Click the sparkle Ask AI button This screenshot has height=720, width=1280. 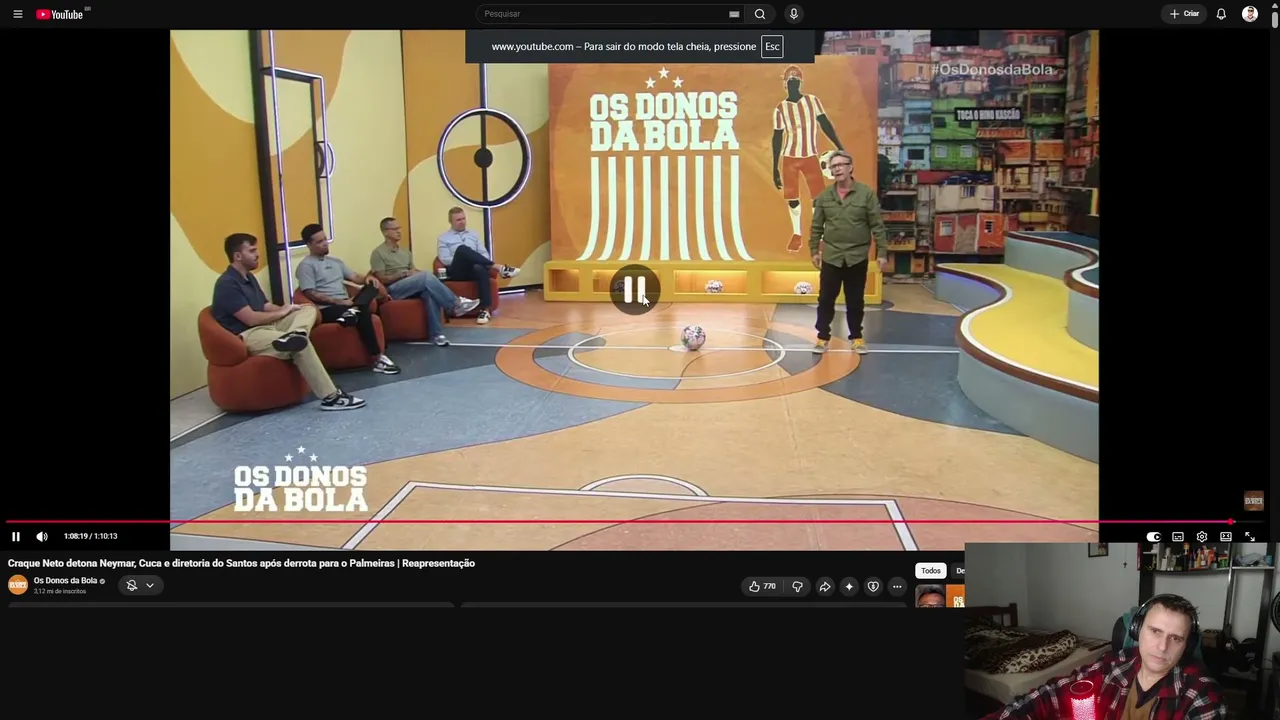tap(849, 587)
